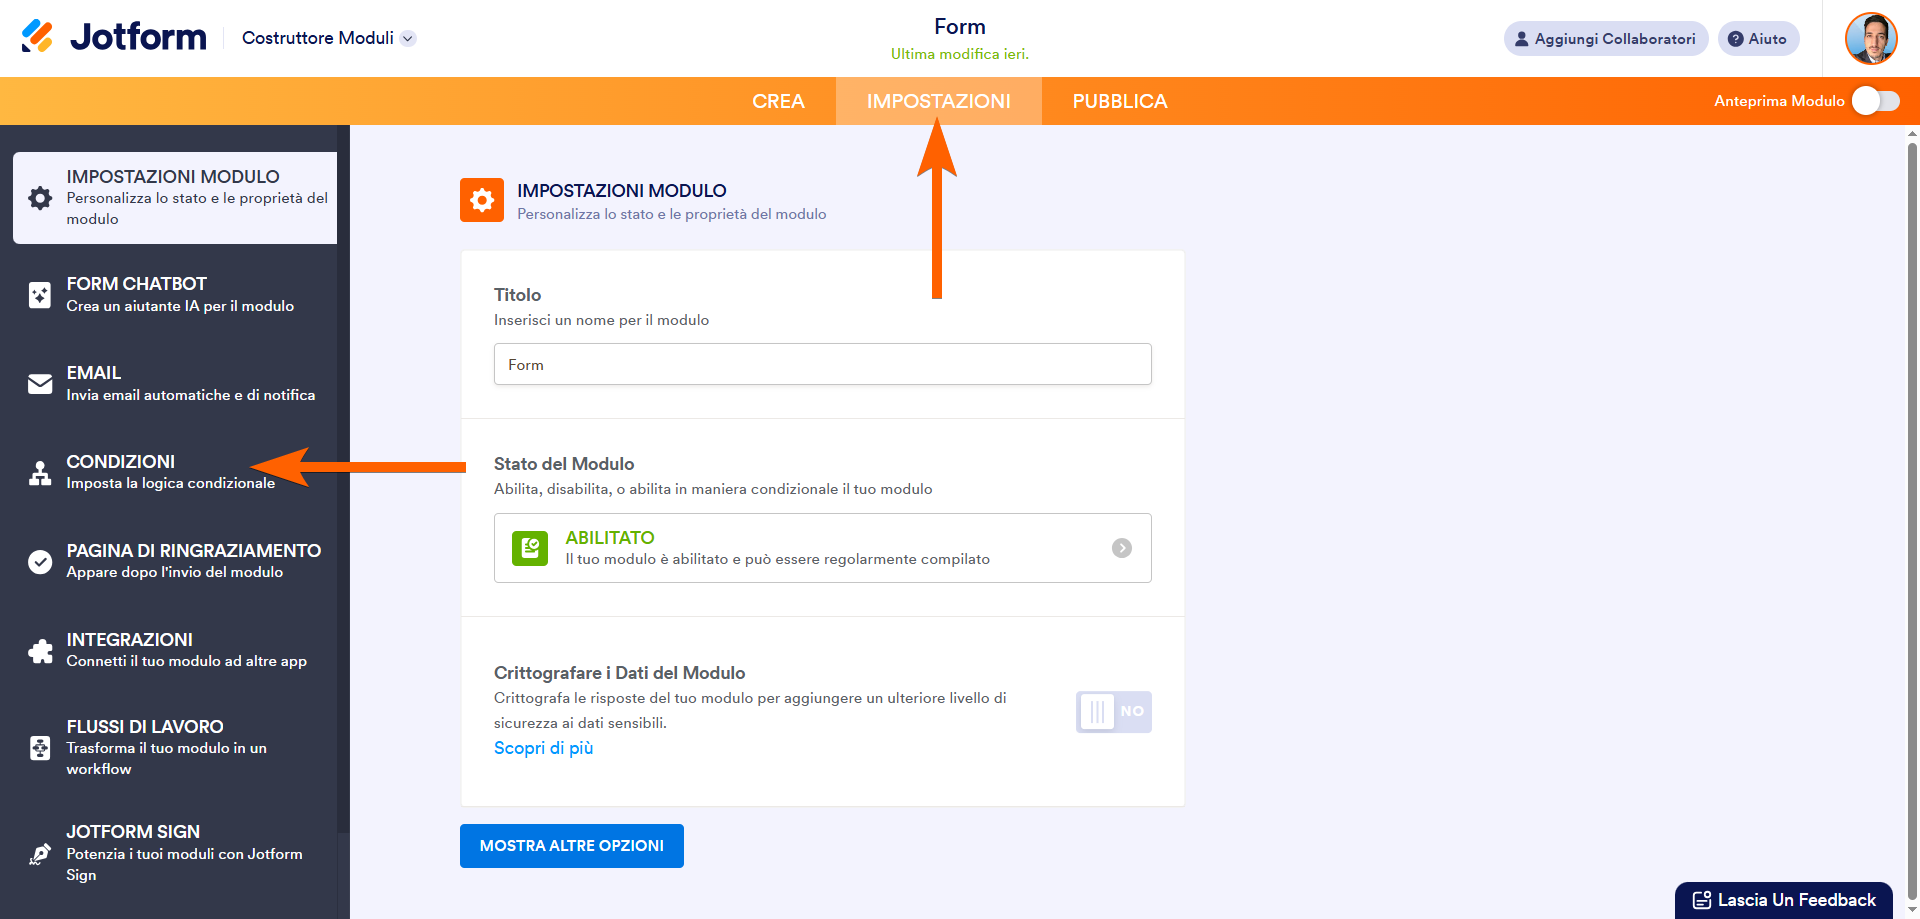Click the orange gear icon beside the Impostazioni Modulo heading
The width and height of the screenshot is (1920, 919).
[482, 200]
